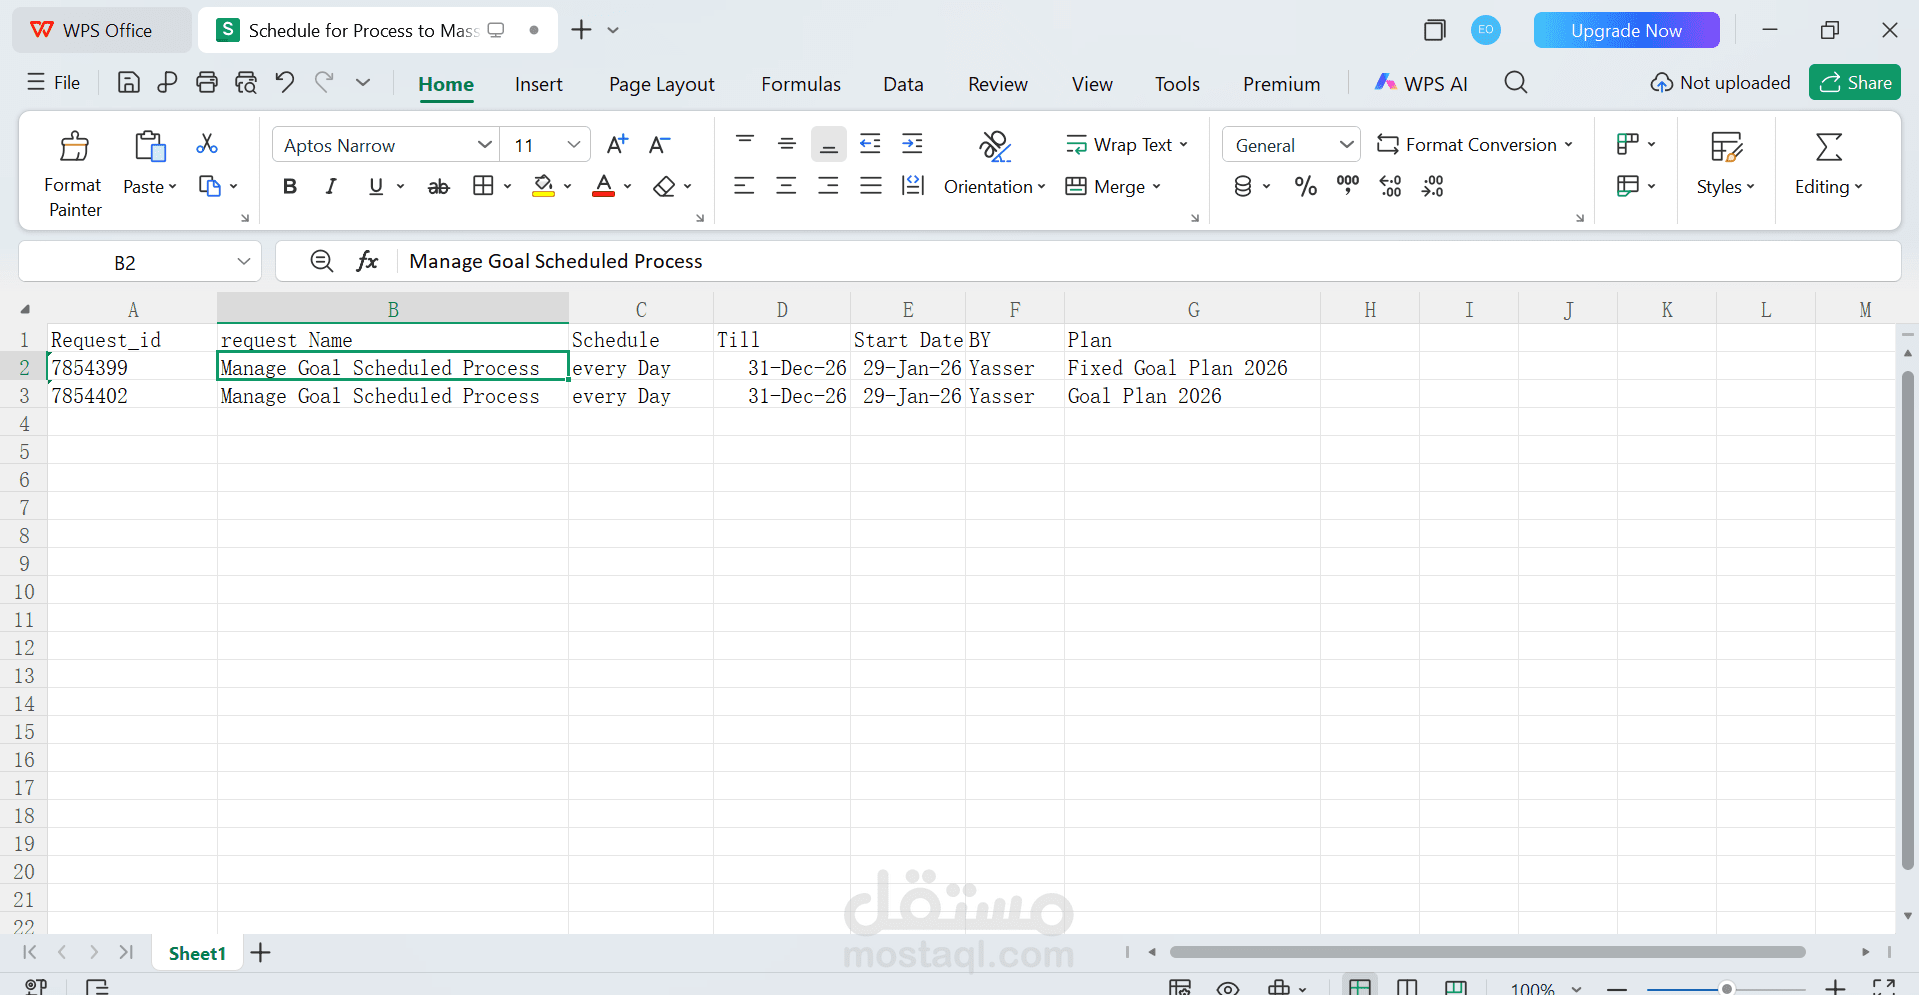This screenshot has width=1919, height=995.
Task: Expand the Merge dropdown arrow
Action: tap(1157, 187)
